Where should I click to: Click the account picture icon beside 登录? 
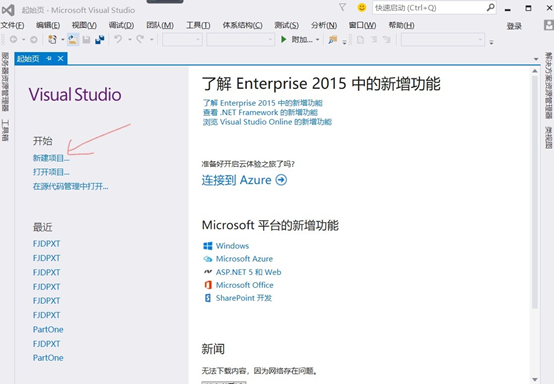549,25
